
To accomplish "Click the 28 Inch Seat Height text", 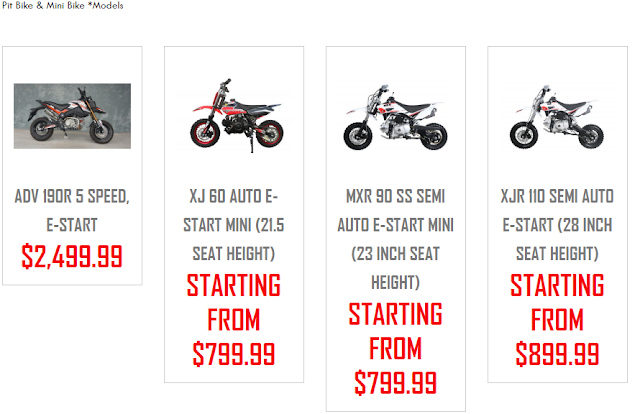I will [x=558, y=239].
